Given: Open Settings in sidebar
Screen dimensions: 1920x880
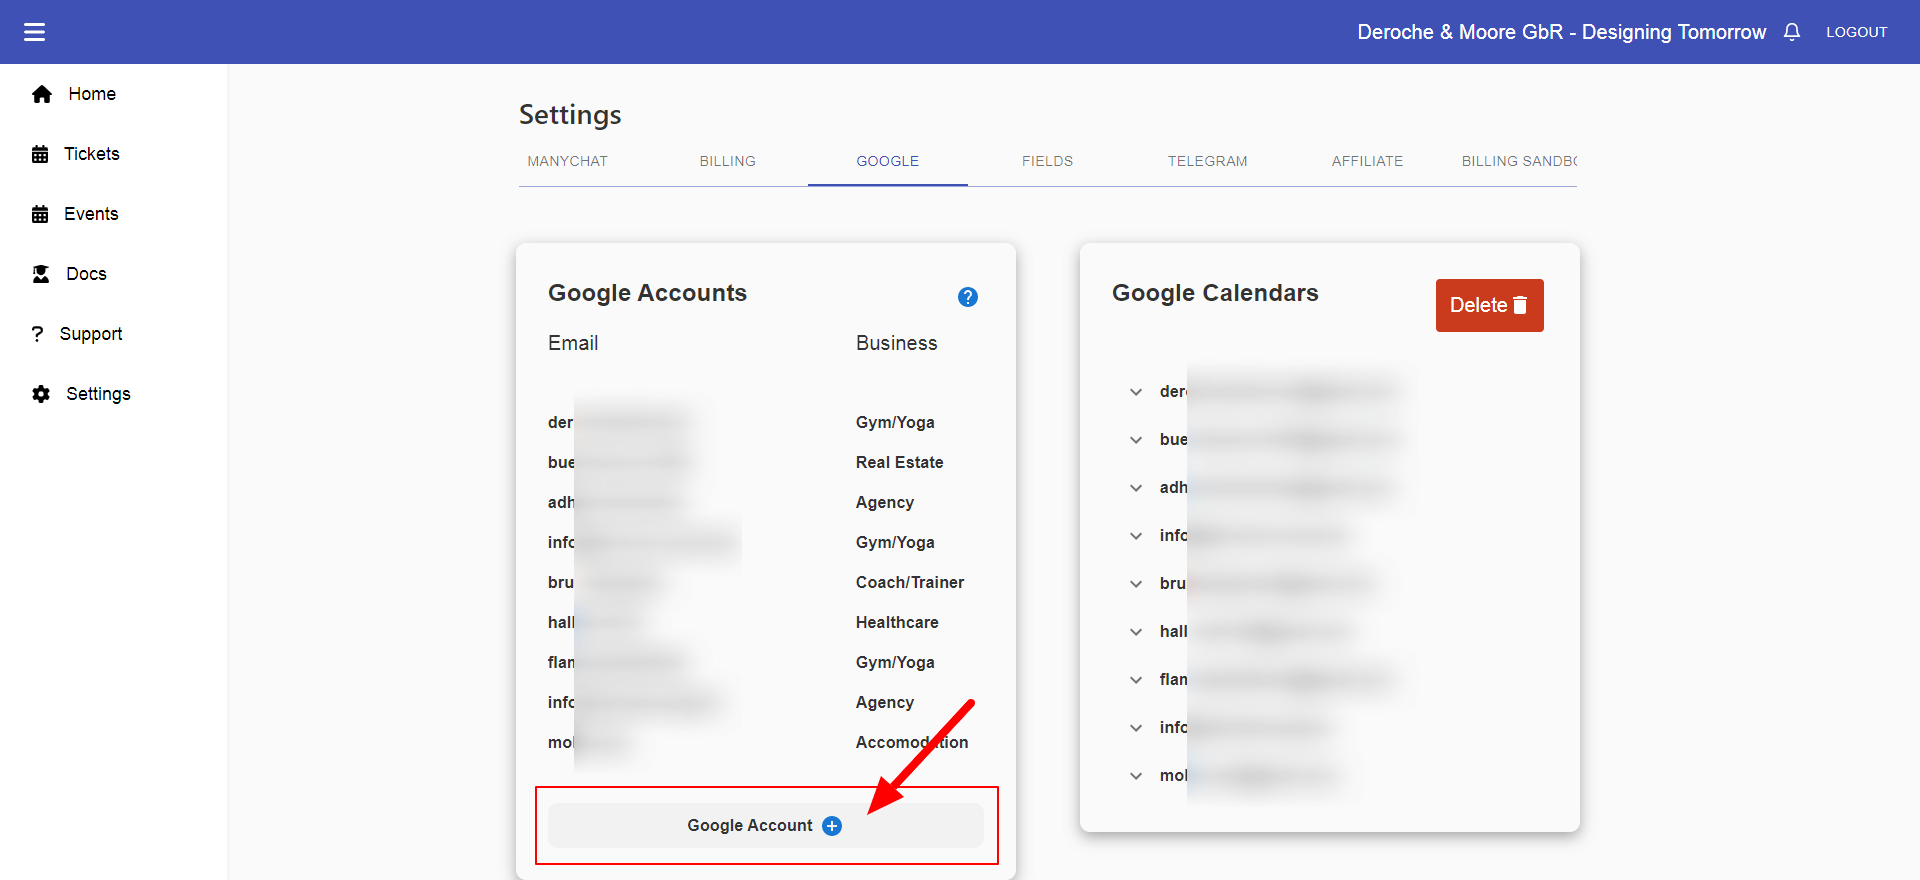Looking at the screenshot, I should click(x=98, y=394).
